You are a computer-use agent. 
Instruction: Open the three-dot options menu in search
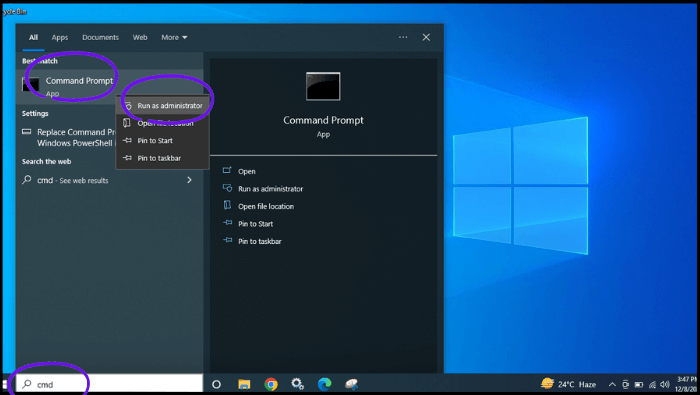(x=403, y=37)
